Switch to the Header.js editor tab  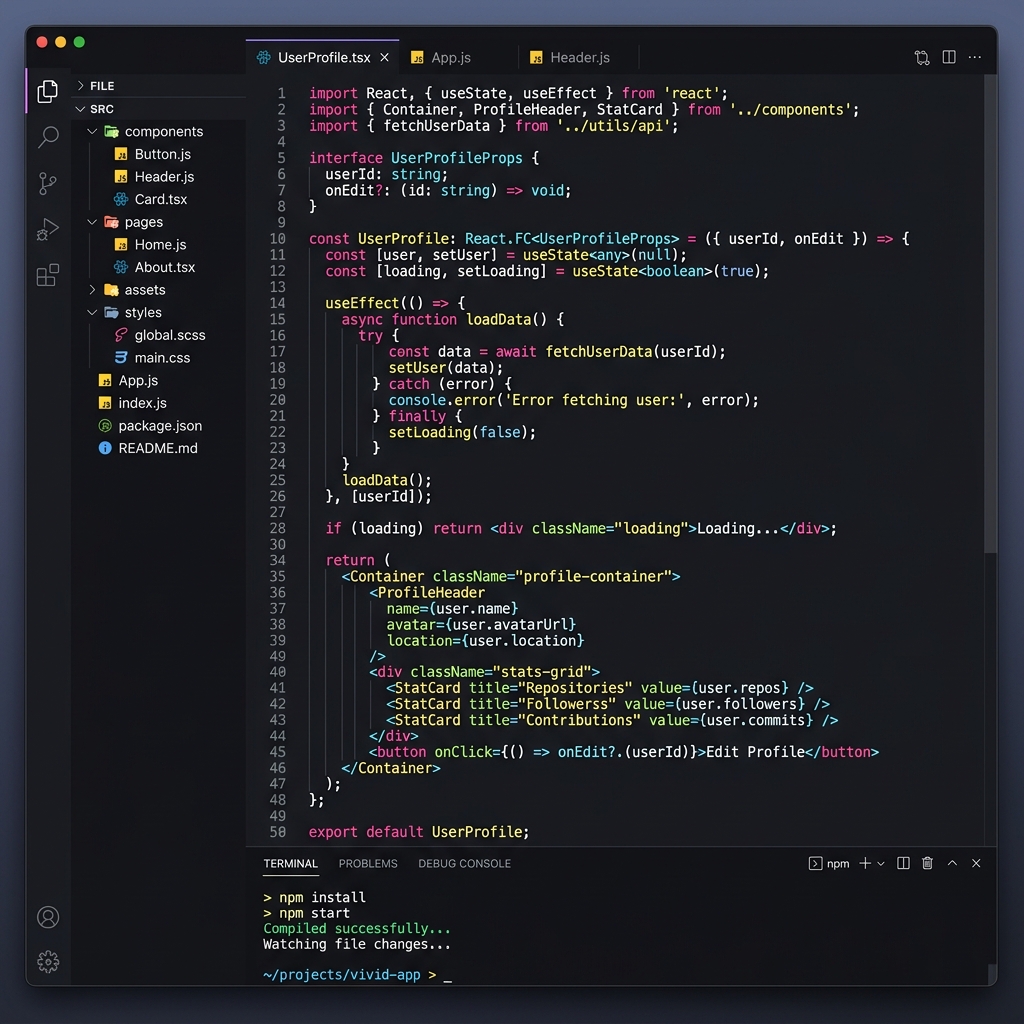click(x=579, y=57)
